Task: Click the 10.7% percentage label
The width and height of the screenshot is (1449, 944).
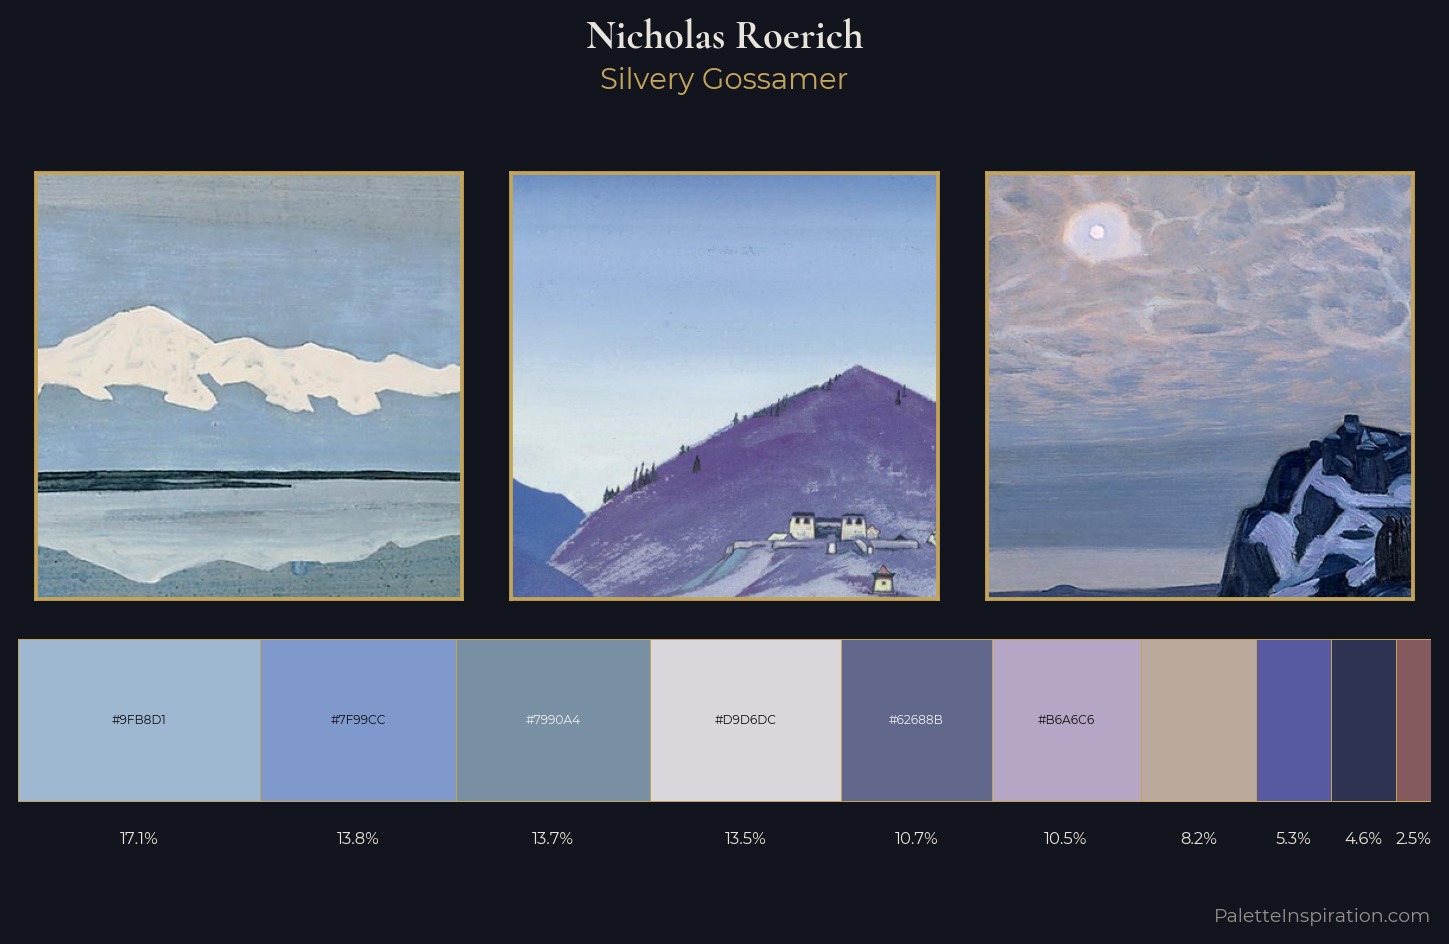Action: 916,838
